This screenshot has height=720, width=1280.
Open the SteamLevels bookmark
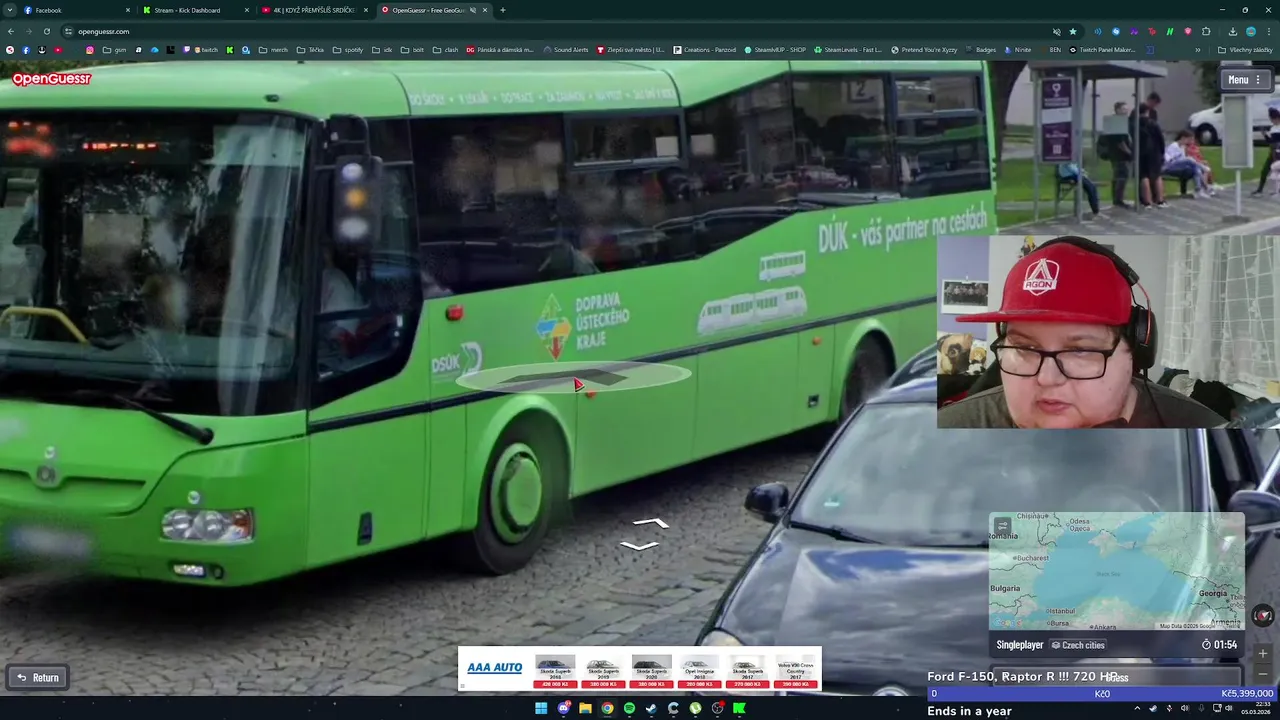tap(848, 49)
